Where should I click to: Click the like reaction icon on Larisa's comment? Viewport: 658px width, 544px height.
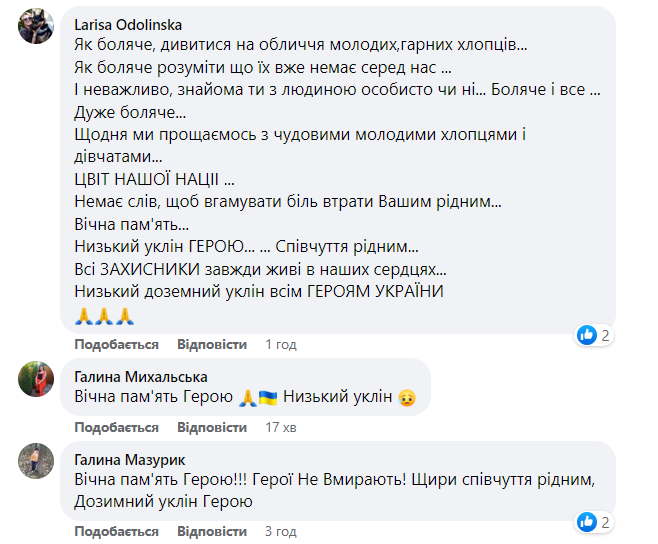coord(587,335)
